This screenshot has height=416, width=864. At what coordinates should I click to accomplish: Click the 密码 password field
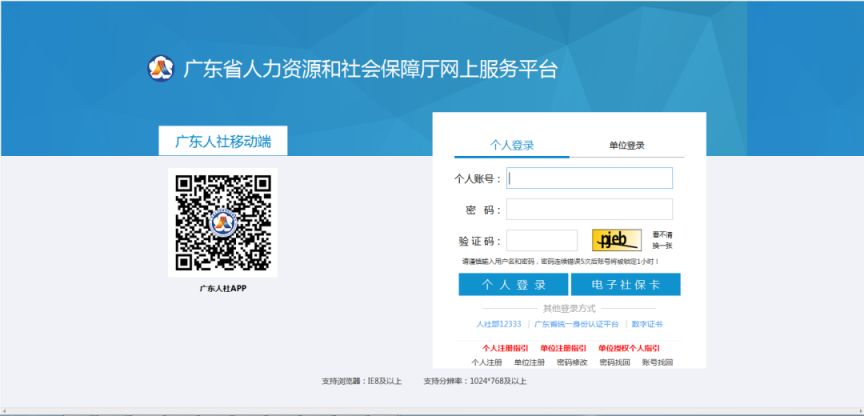[589, 209]
